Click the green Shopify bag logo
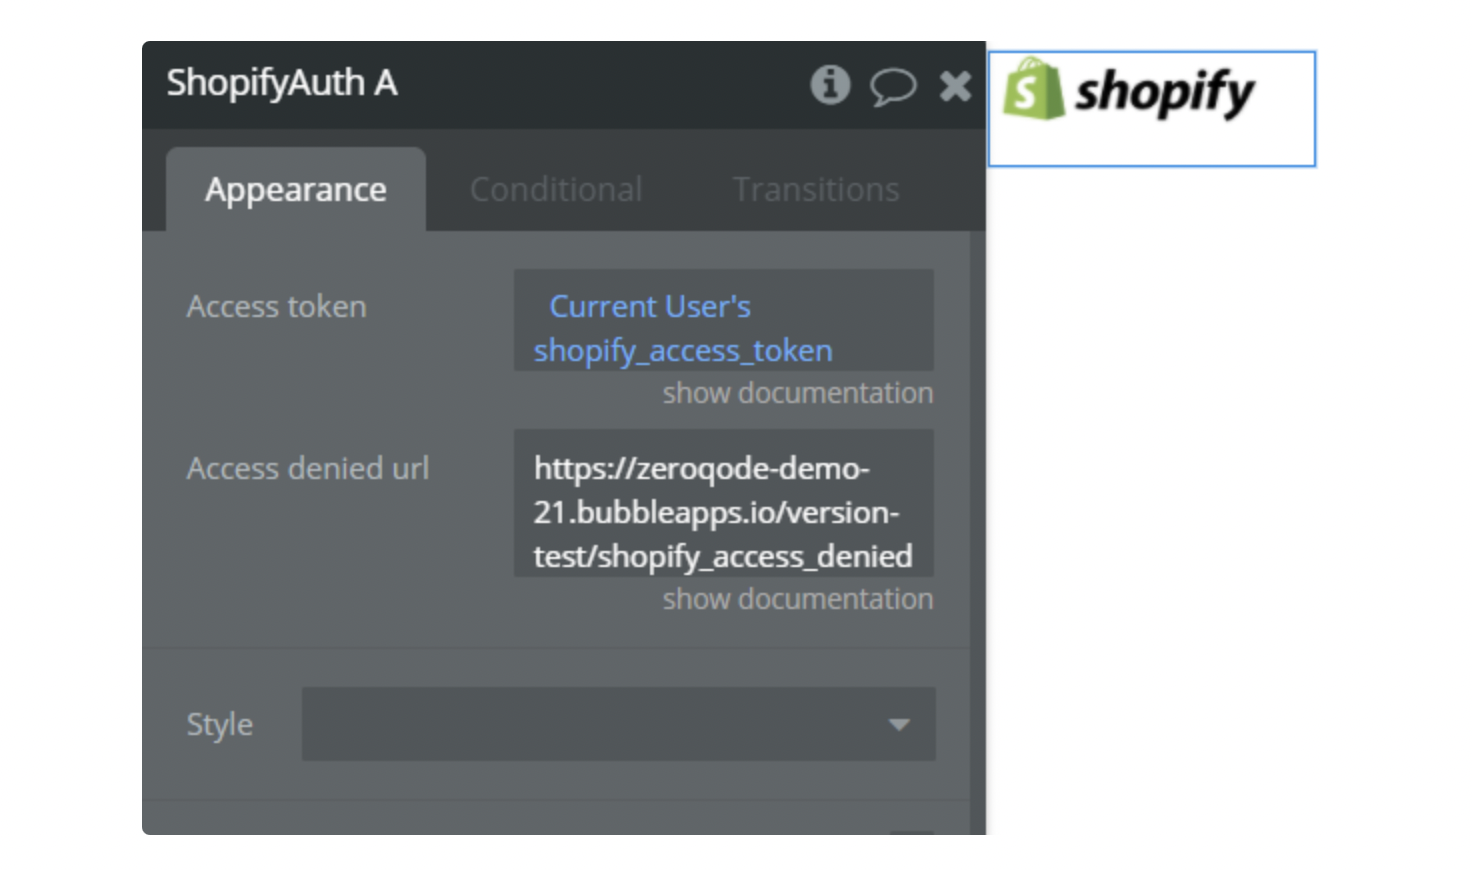 [x=1033, y=90]
